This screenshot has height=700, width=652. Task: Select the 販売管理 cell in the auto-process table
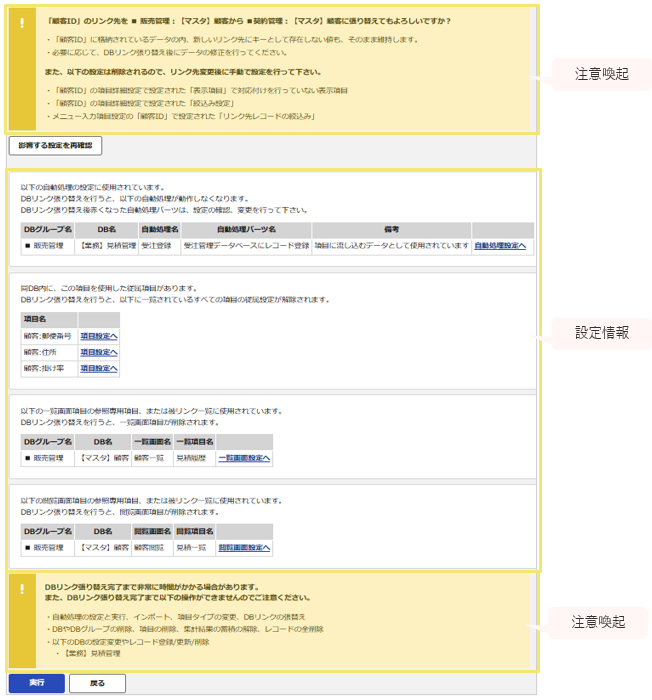click(48, 246)
